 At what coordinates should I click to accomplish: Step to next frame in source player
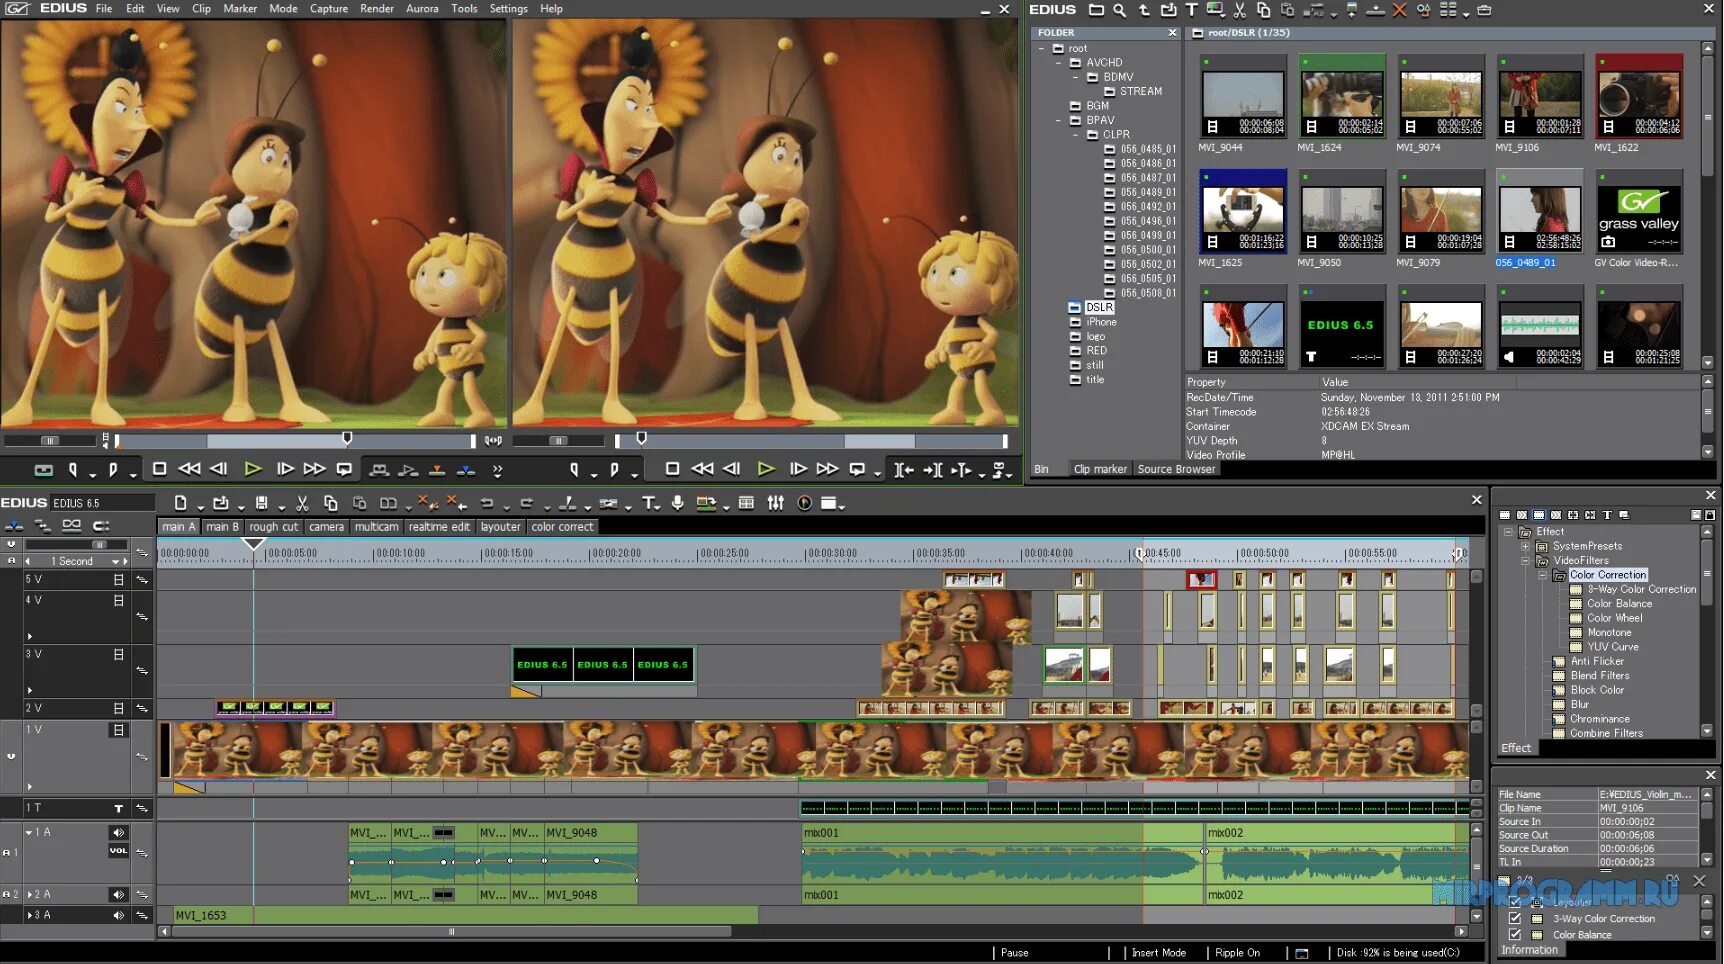285,468
